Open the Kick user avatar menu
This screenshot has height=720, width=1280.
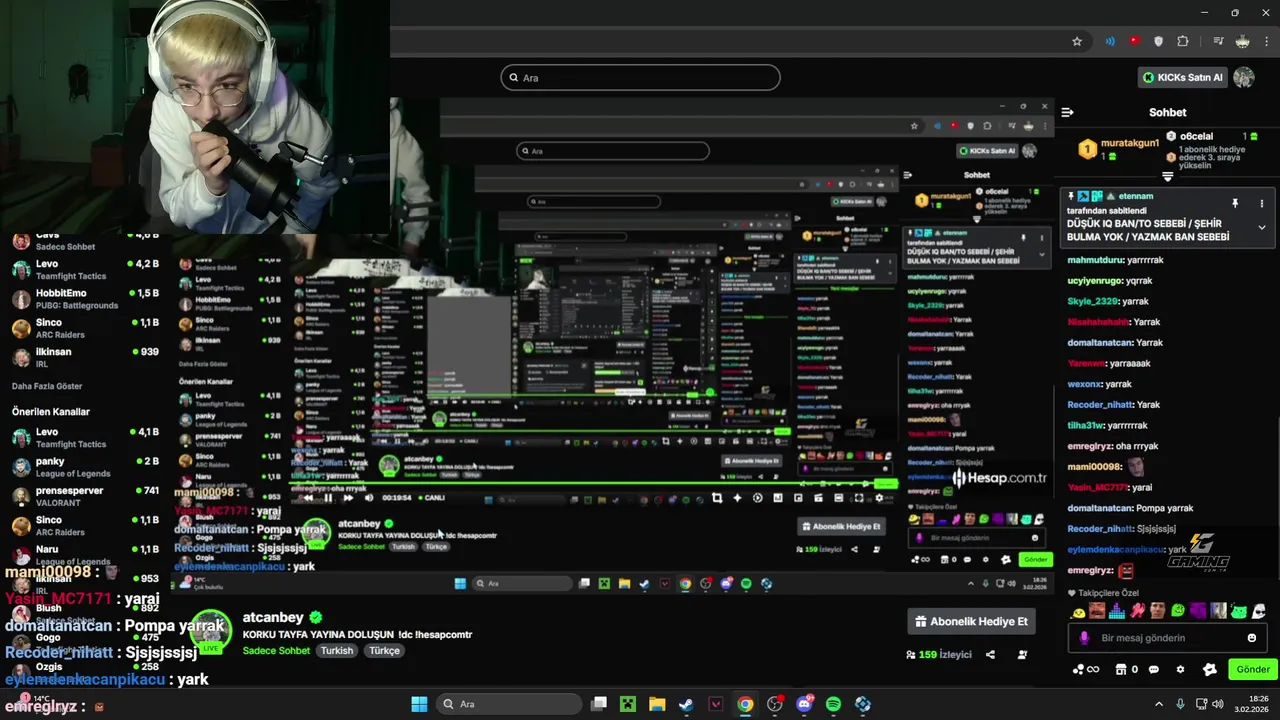(x=1244, y=77)
